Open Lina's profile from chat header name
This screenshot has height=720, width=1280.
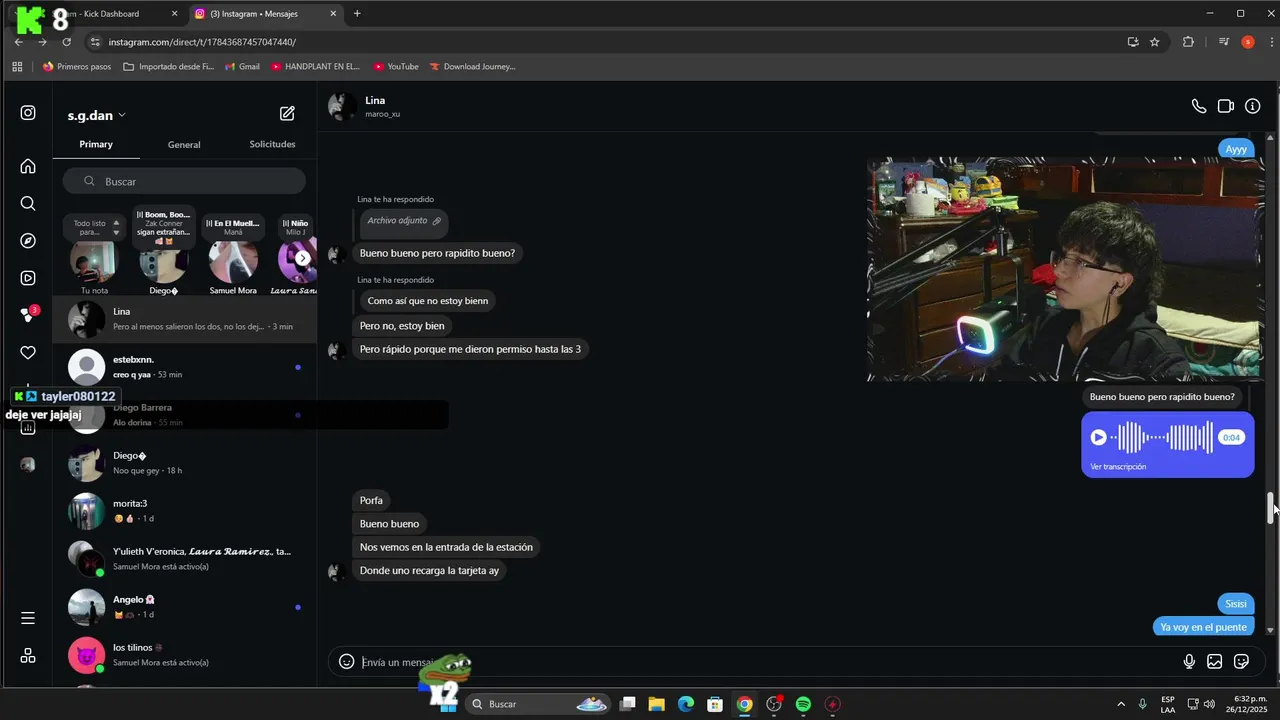(375, 100)
